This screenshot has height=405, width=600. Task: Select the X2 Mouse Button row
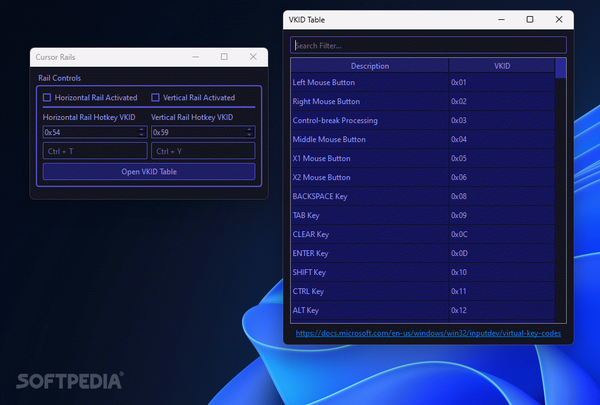click(x=423, y=177)
